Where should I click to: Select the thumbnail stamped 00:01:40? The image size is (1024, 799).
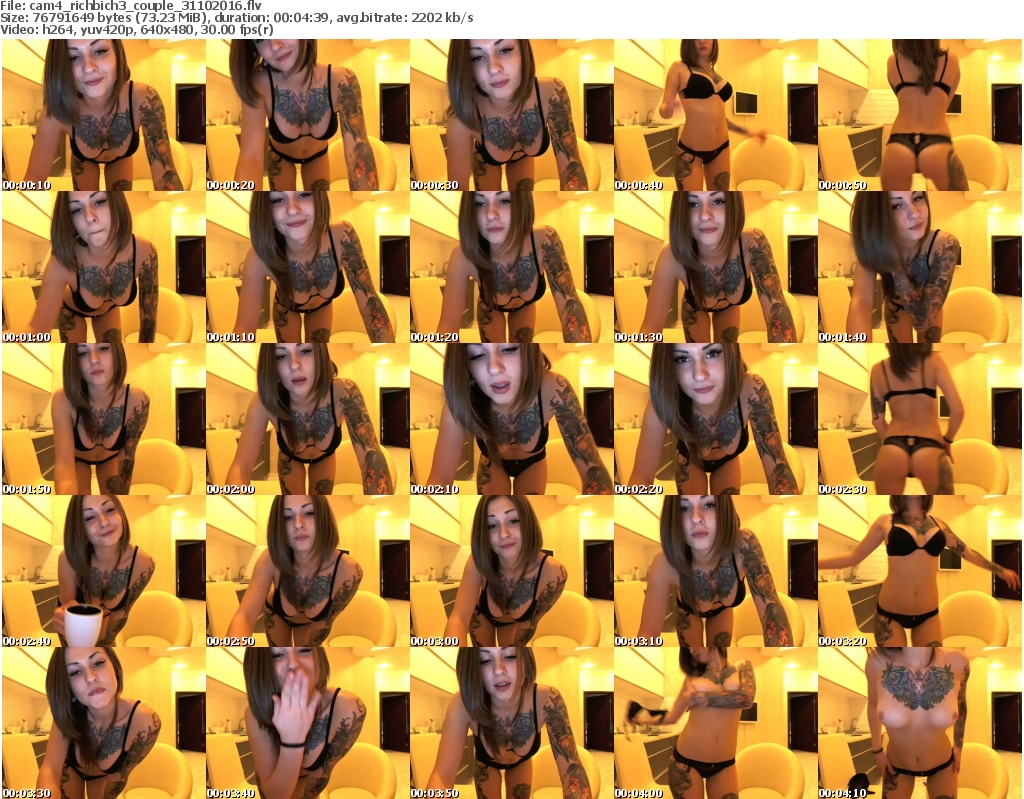click(920, 267)
